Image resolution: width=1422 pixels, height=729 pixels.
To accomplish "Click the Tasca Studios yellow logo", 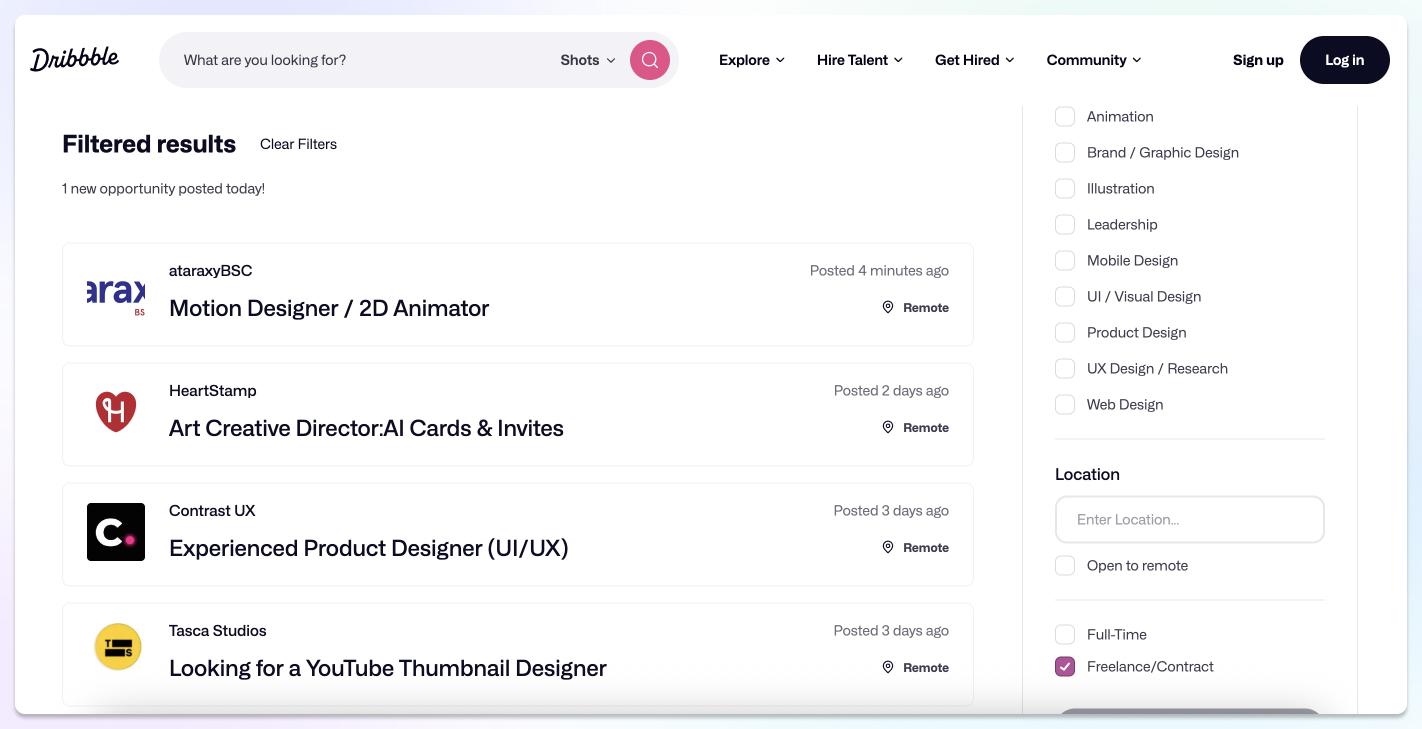I will pos(116,648).
